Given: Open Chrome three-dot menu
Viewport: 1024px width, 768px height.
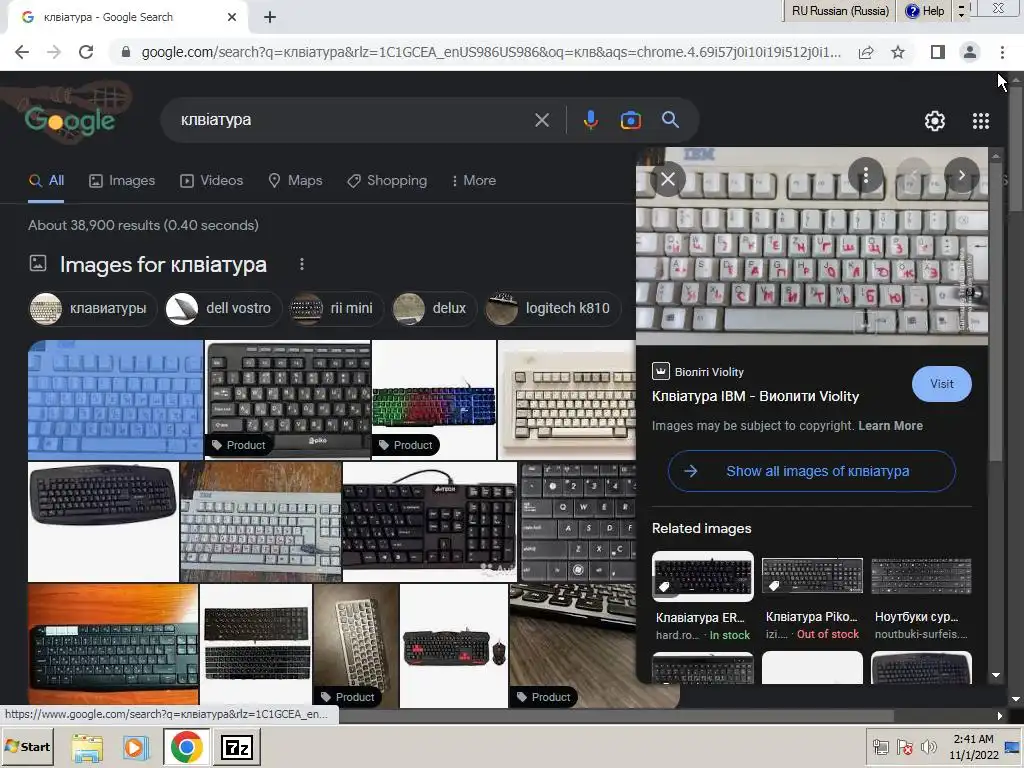Looking at the screenshot, I should click(1002, 52).
